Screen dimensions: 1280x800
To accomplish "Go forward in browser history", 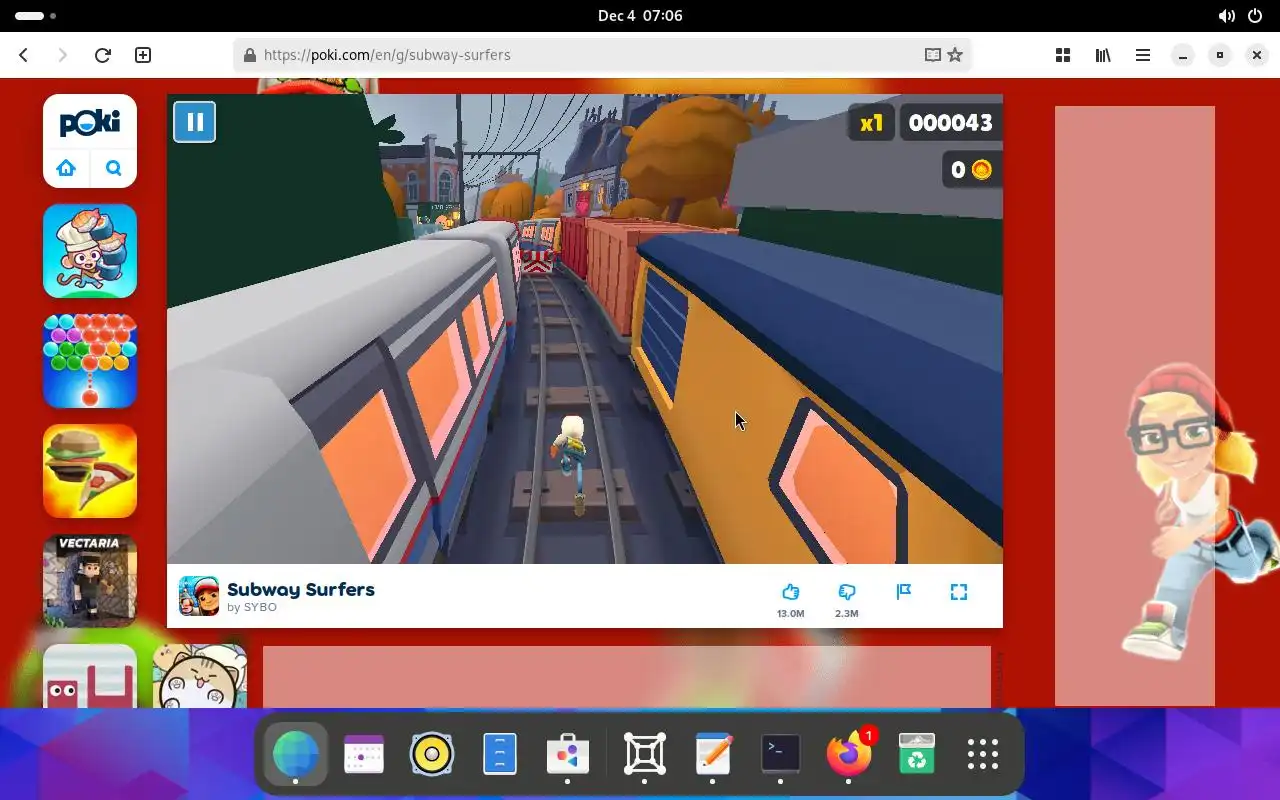I will click(62, 55).
